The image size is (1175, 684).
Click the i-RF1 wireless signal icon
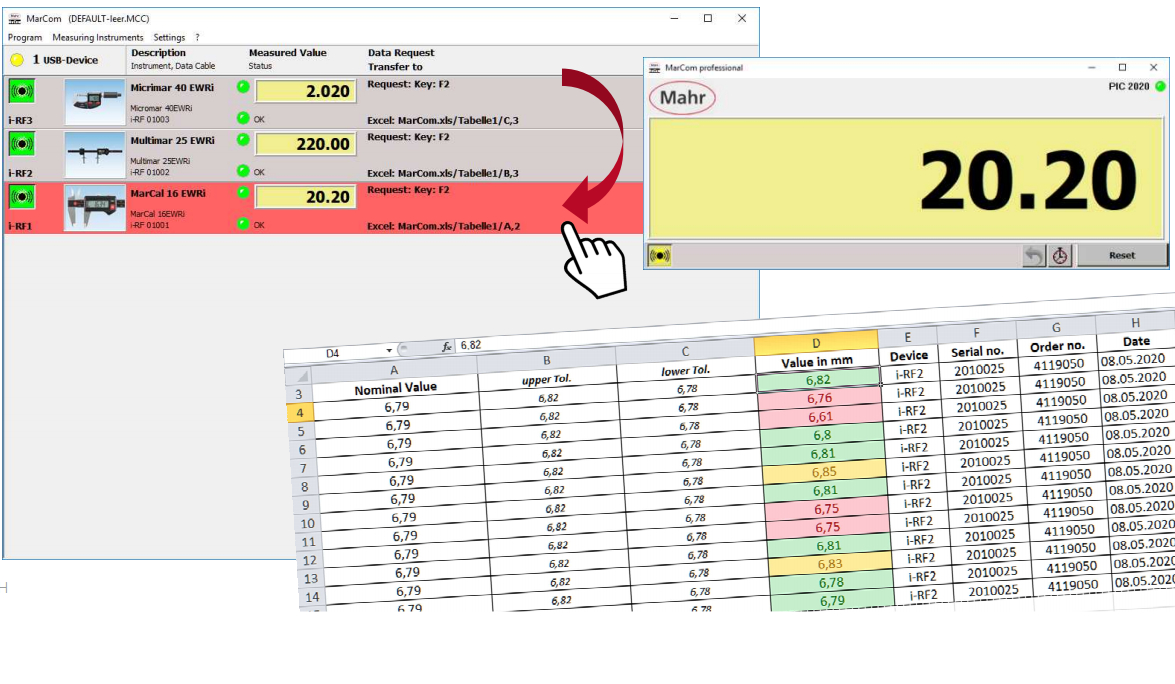pyautogui.click(x=21, y=197)
